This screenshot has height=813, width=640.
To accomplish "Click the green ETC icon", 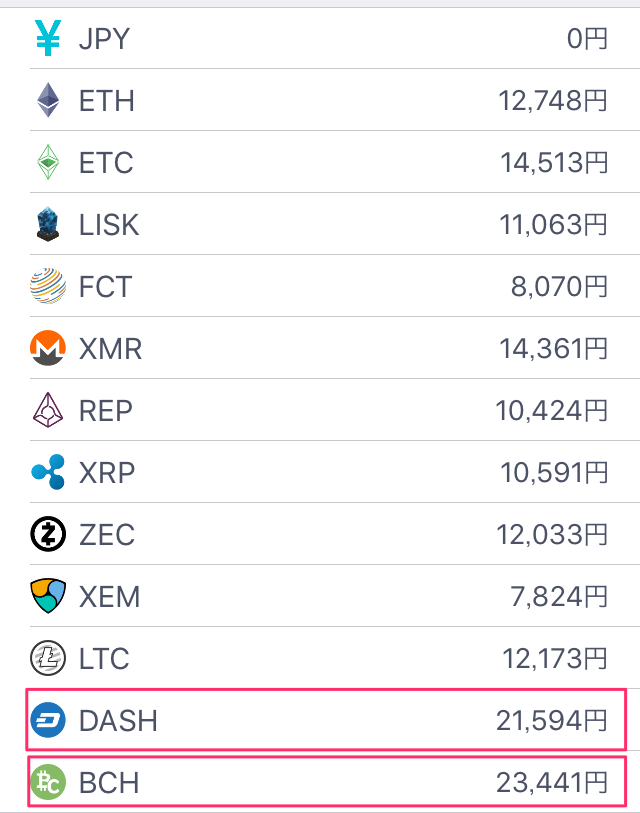I will (x=48, y=162).
